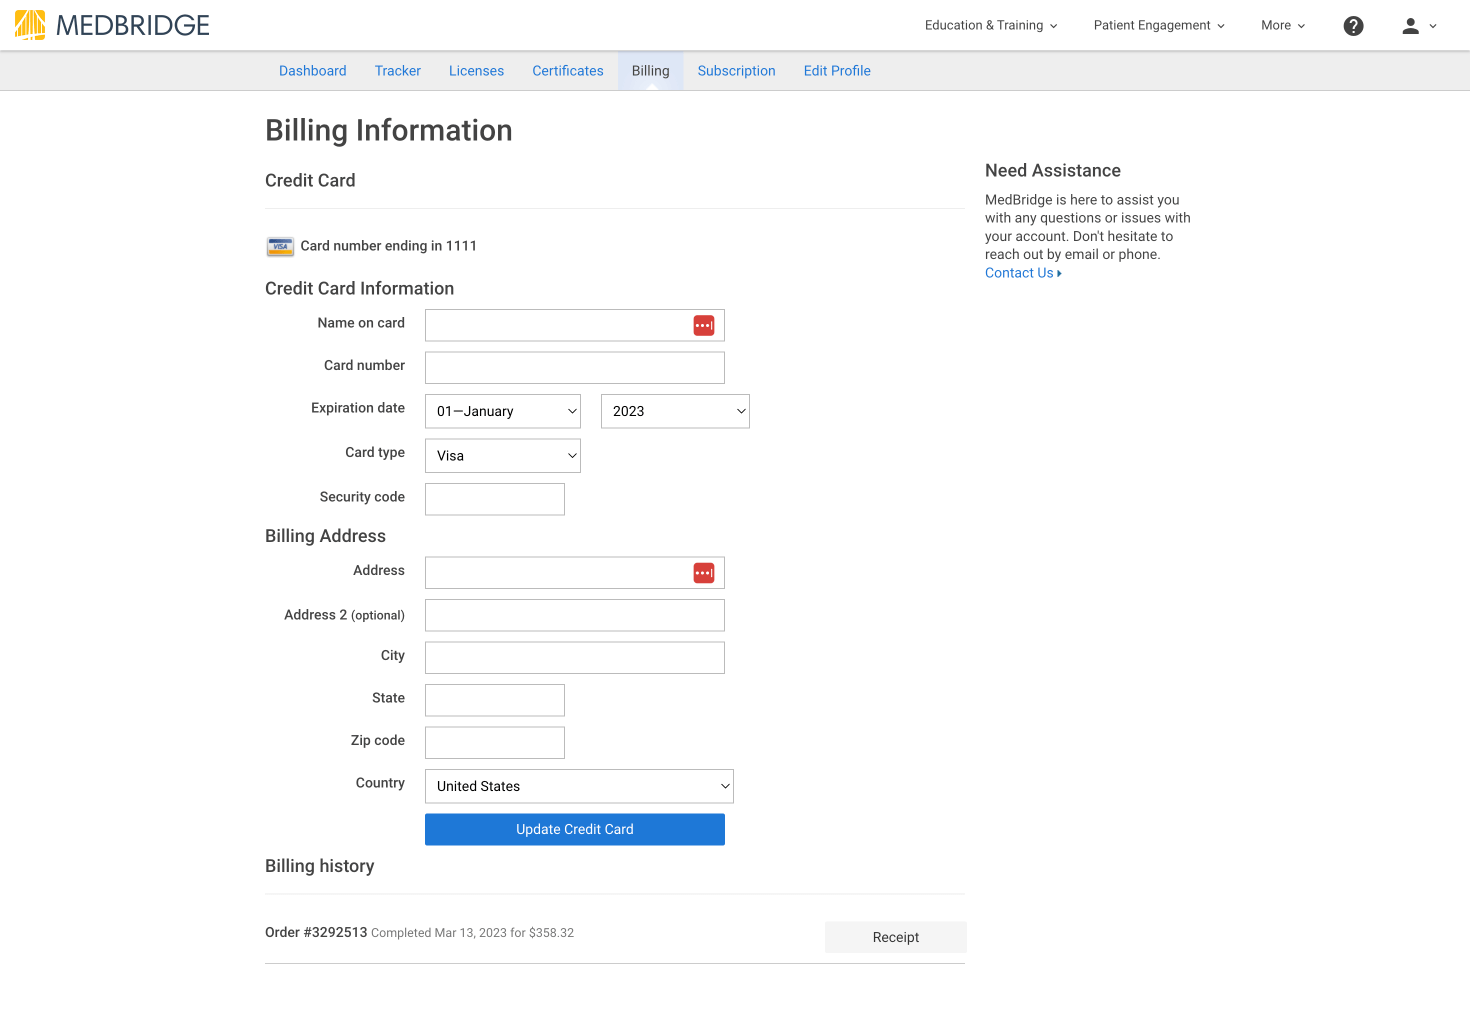This screenshot has height=1025, width=1470.
Task: Click Receipt for order #3292513
Action: coord(894,937)
